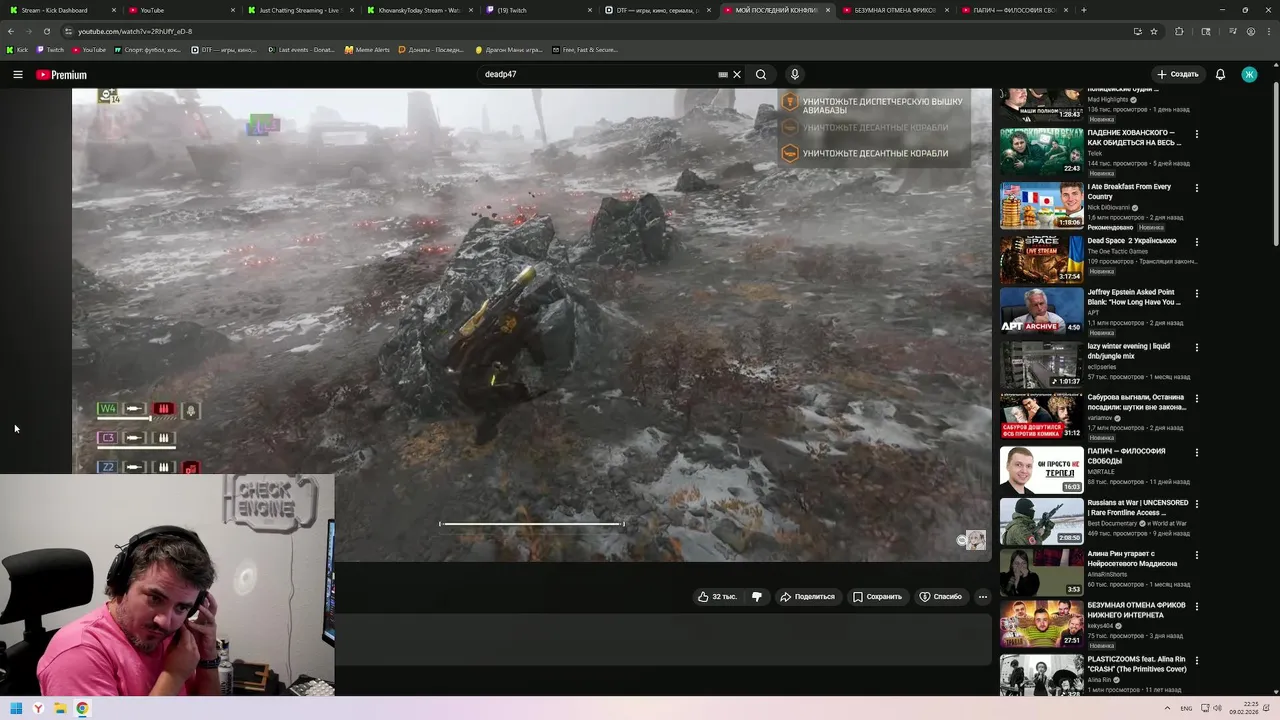The height and width of the screenshot is (720, 1280).
Task: Share video via Поделиться
Action: pyautogui.click(x=807, y=597)
